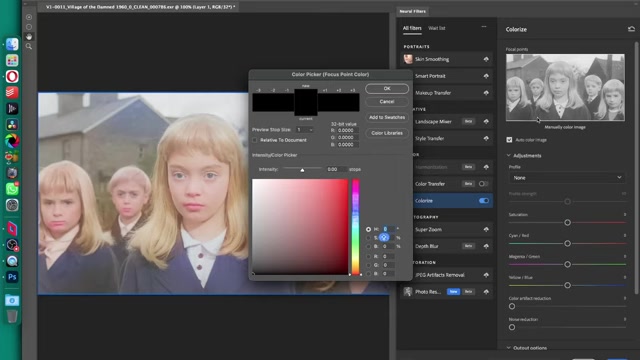Switch to the All filters tab
Viewport: 640px width, 360px height.
(x=412, y=28)
